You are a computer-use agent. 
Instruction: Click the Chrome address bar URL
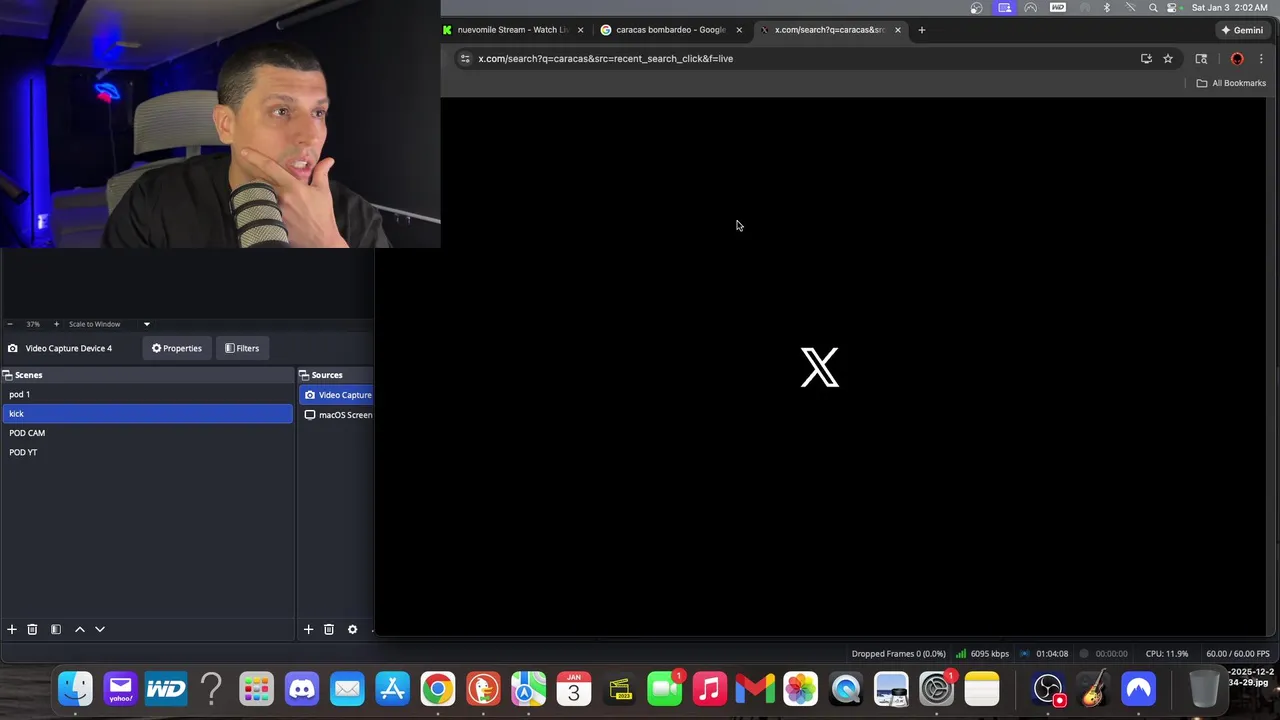coord(606,59)
